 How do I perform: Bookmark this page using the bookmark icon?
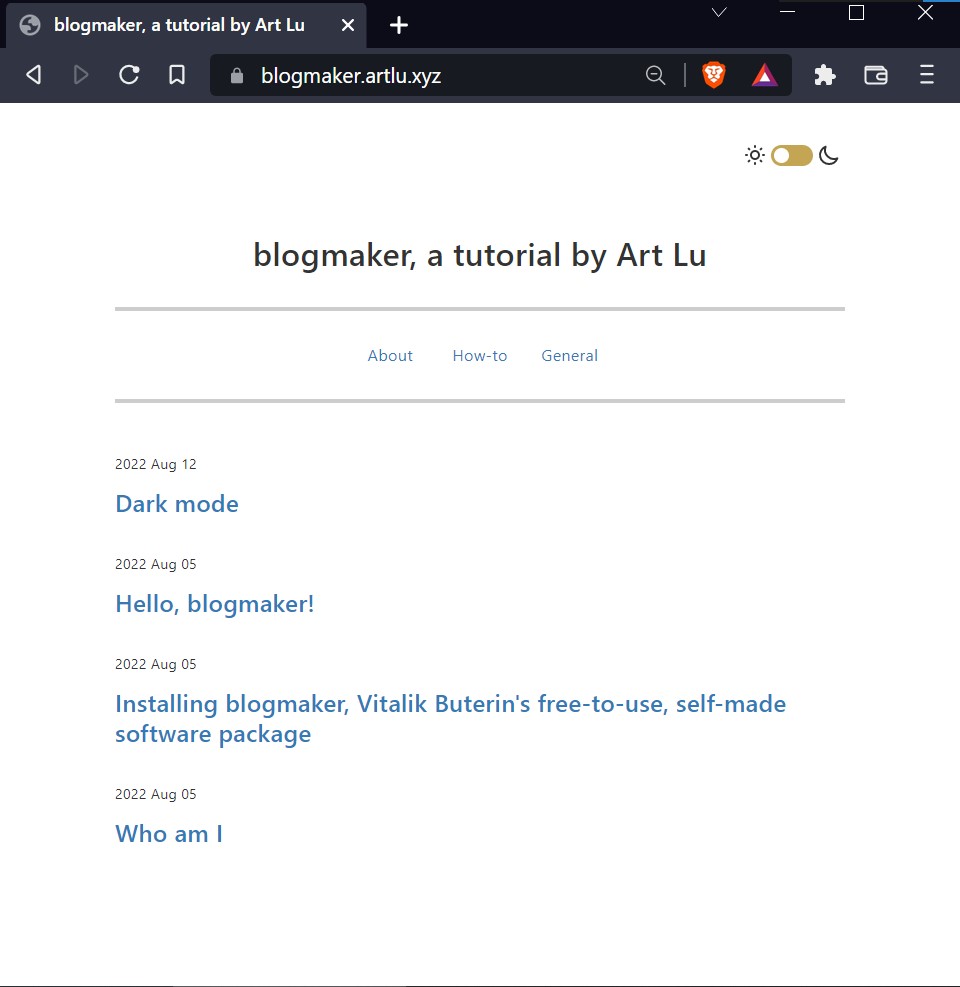click(x=177, y=74)
